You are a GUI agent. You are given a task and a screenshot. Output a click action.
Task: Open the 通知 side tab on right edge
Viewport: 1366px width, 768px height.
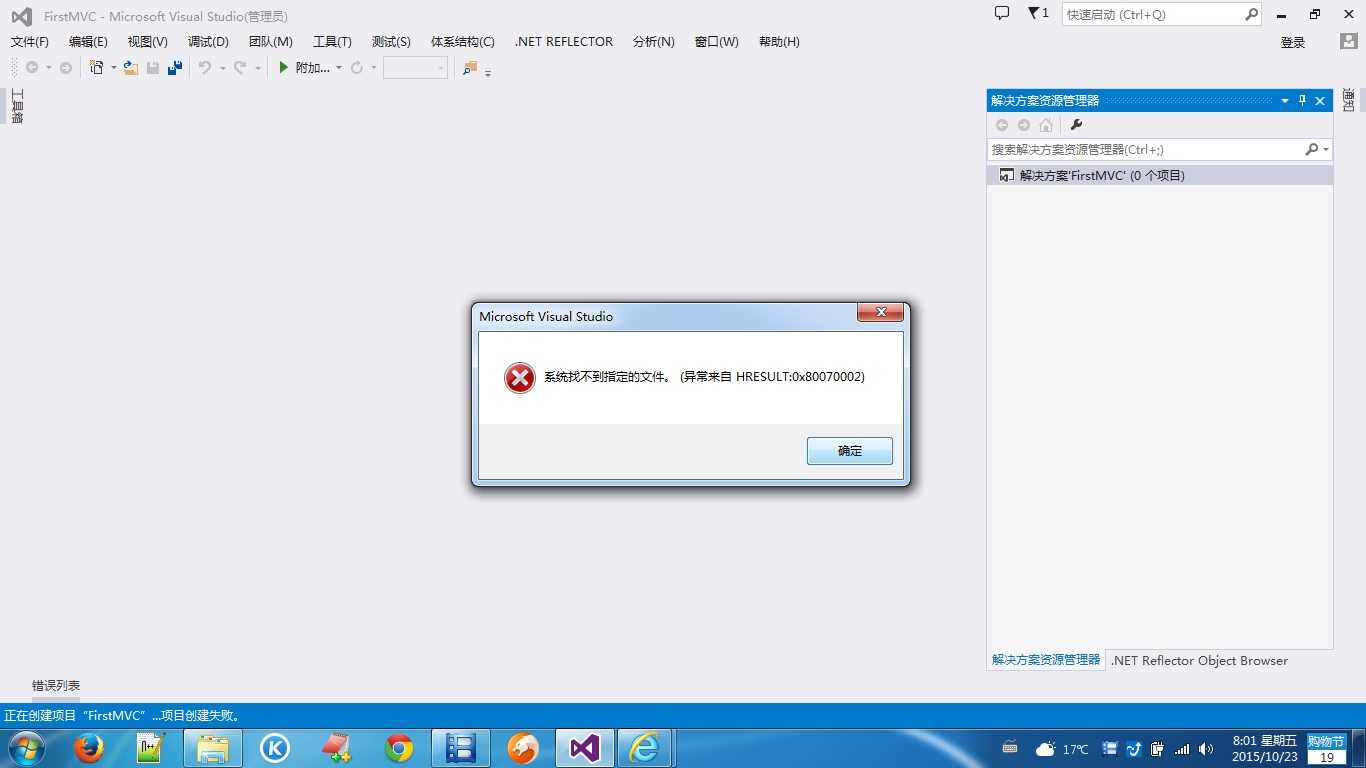(1348, 99)
